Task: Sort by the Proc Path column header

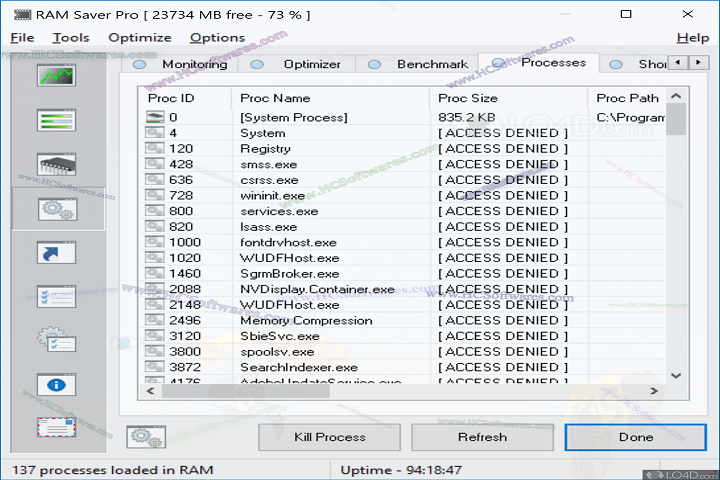Action: coord(627,98)
